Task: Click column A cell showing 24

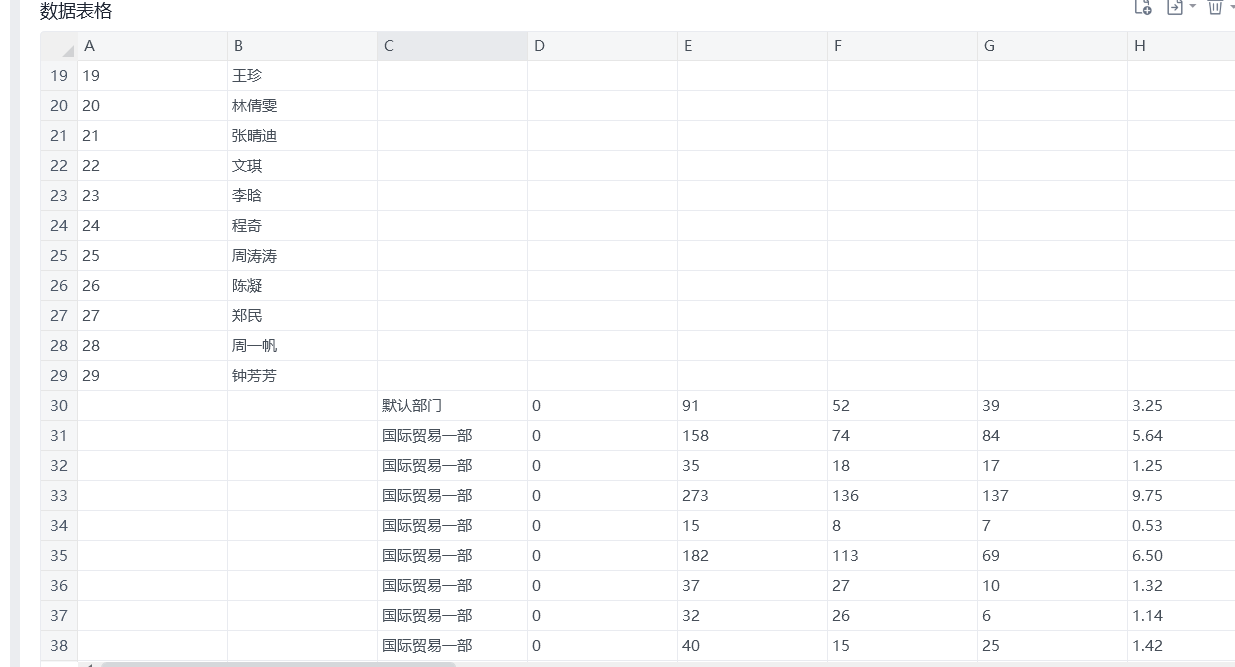Action: point(153,226)
